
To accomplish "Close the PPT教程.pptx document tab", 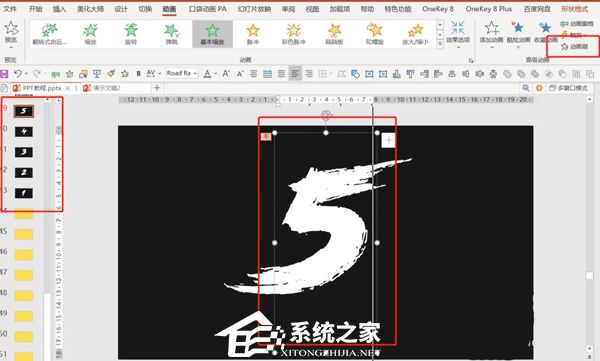I will 68,88.
